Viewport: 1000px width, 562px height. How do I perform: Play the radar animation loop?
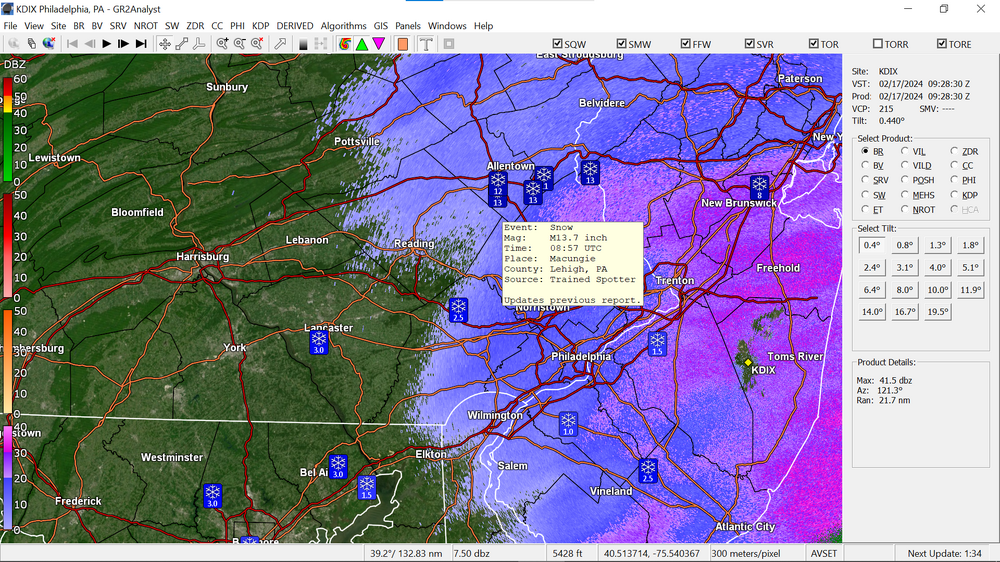coord(107,43)
